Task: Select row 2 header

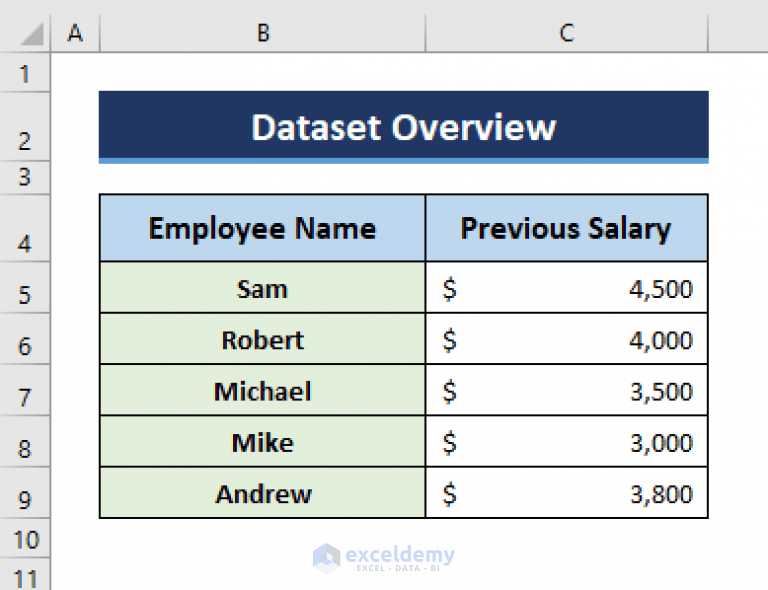Action: point(25,127)
